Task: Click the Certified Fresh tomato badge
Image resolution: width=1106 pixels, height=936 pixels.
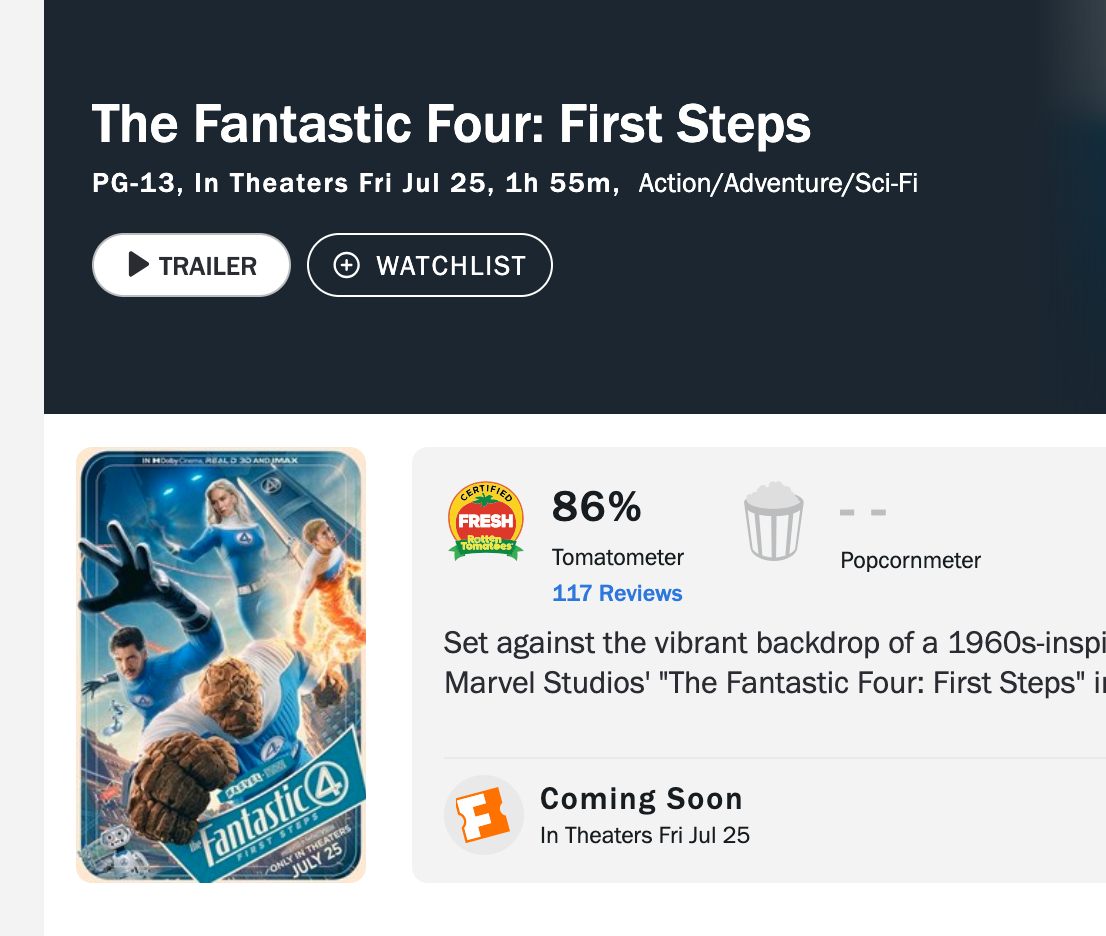Action: [486, 521]
